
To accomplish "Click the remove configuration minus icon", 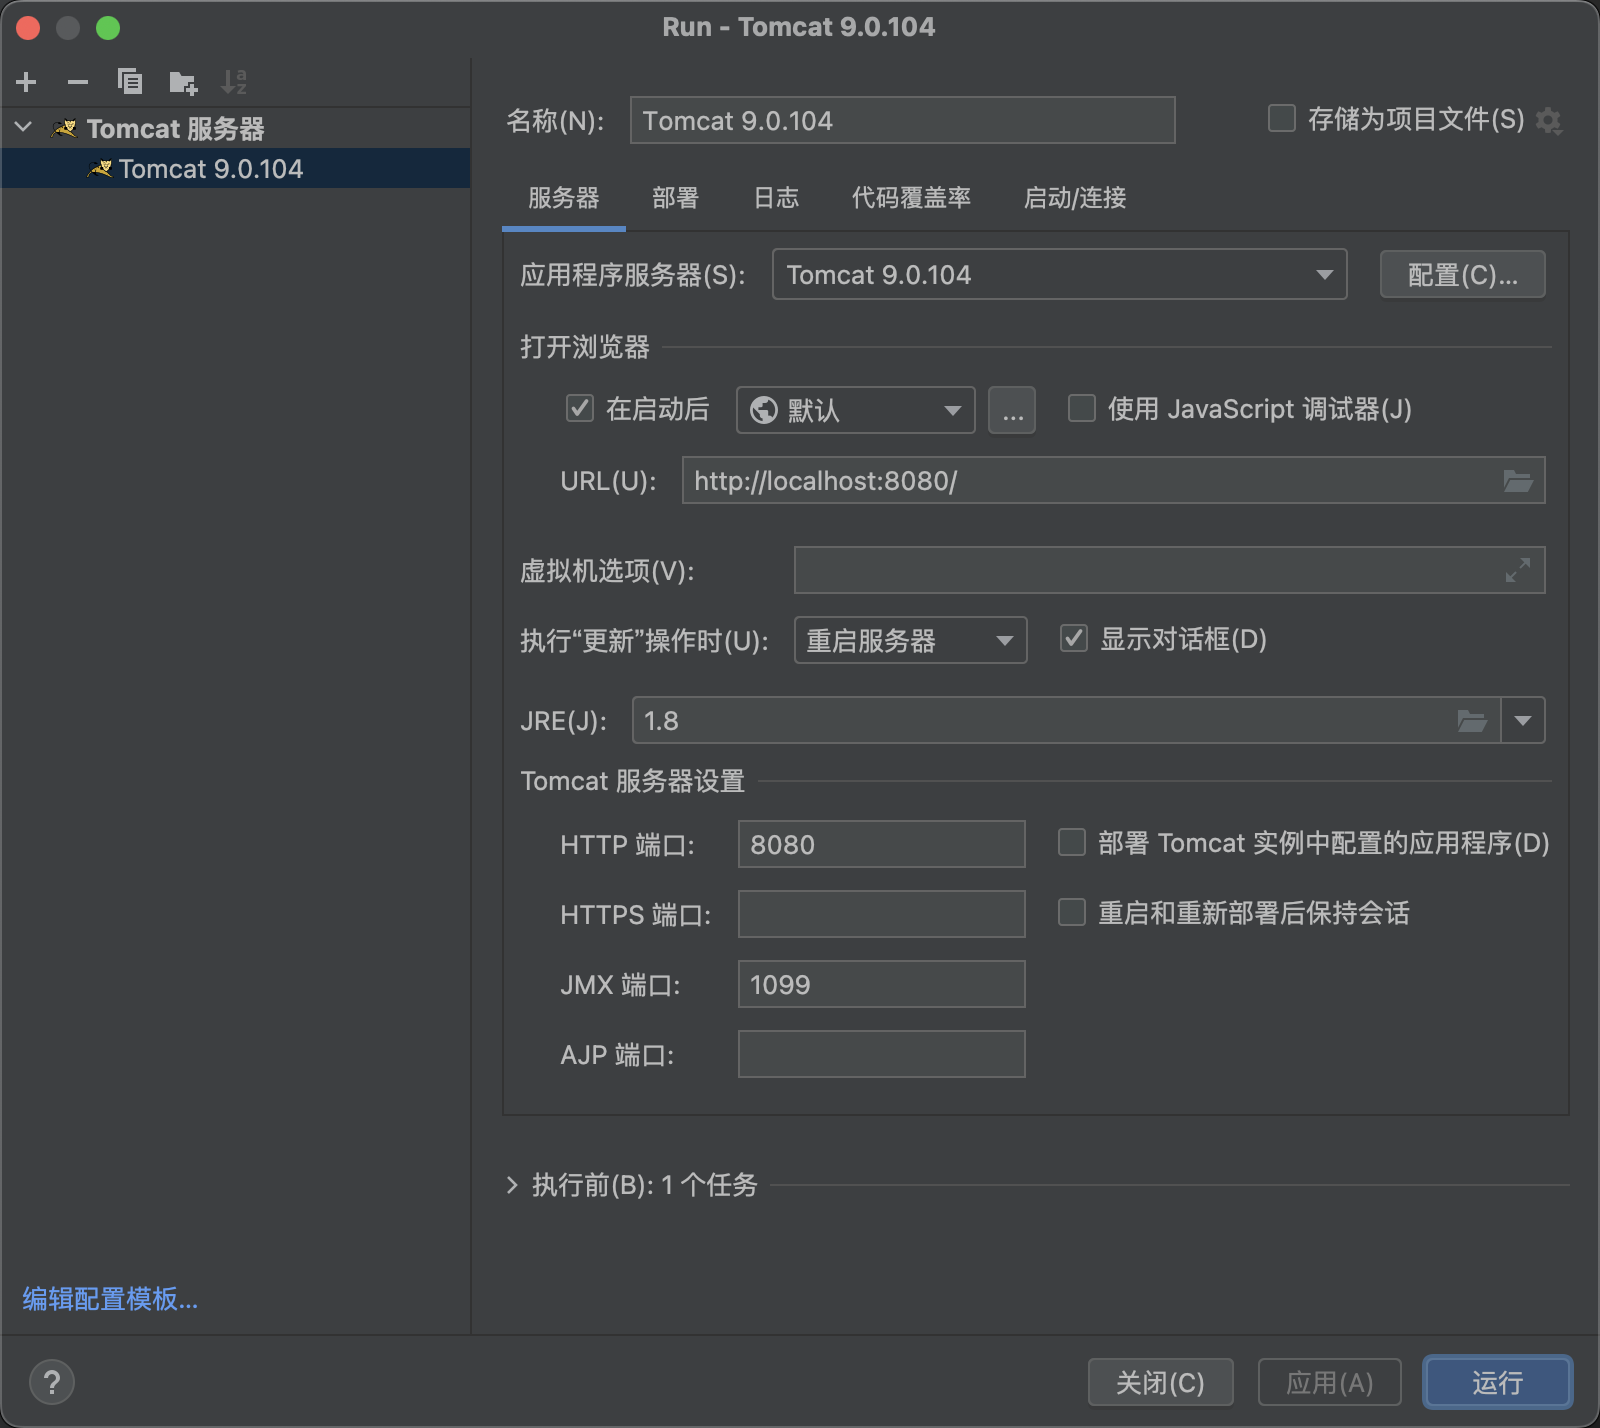I will point(78,82).
